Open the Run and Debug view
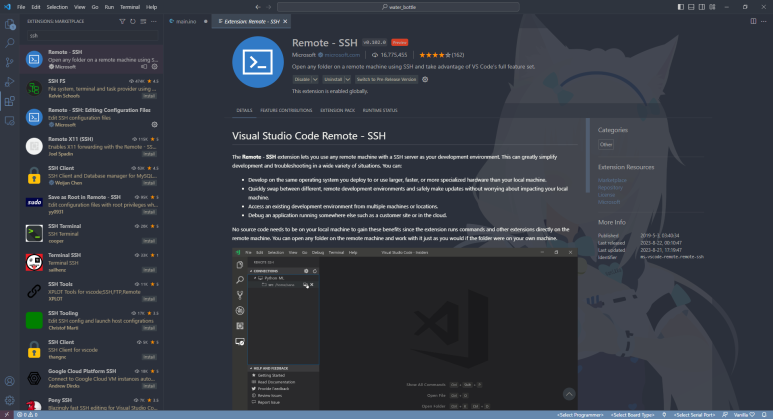The image size is (773, 419). coord(9,82)
